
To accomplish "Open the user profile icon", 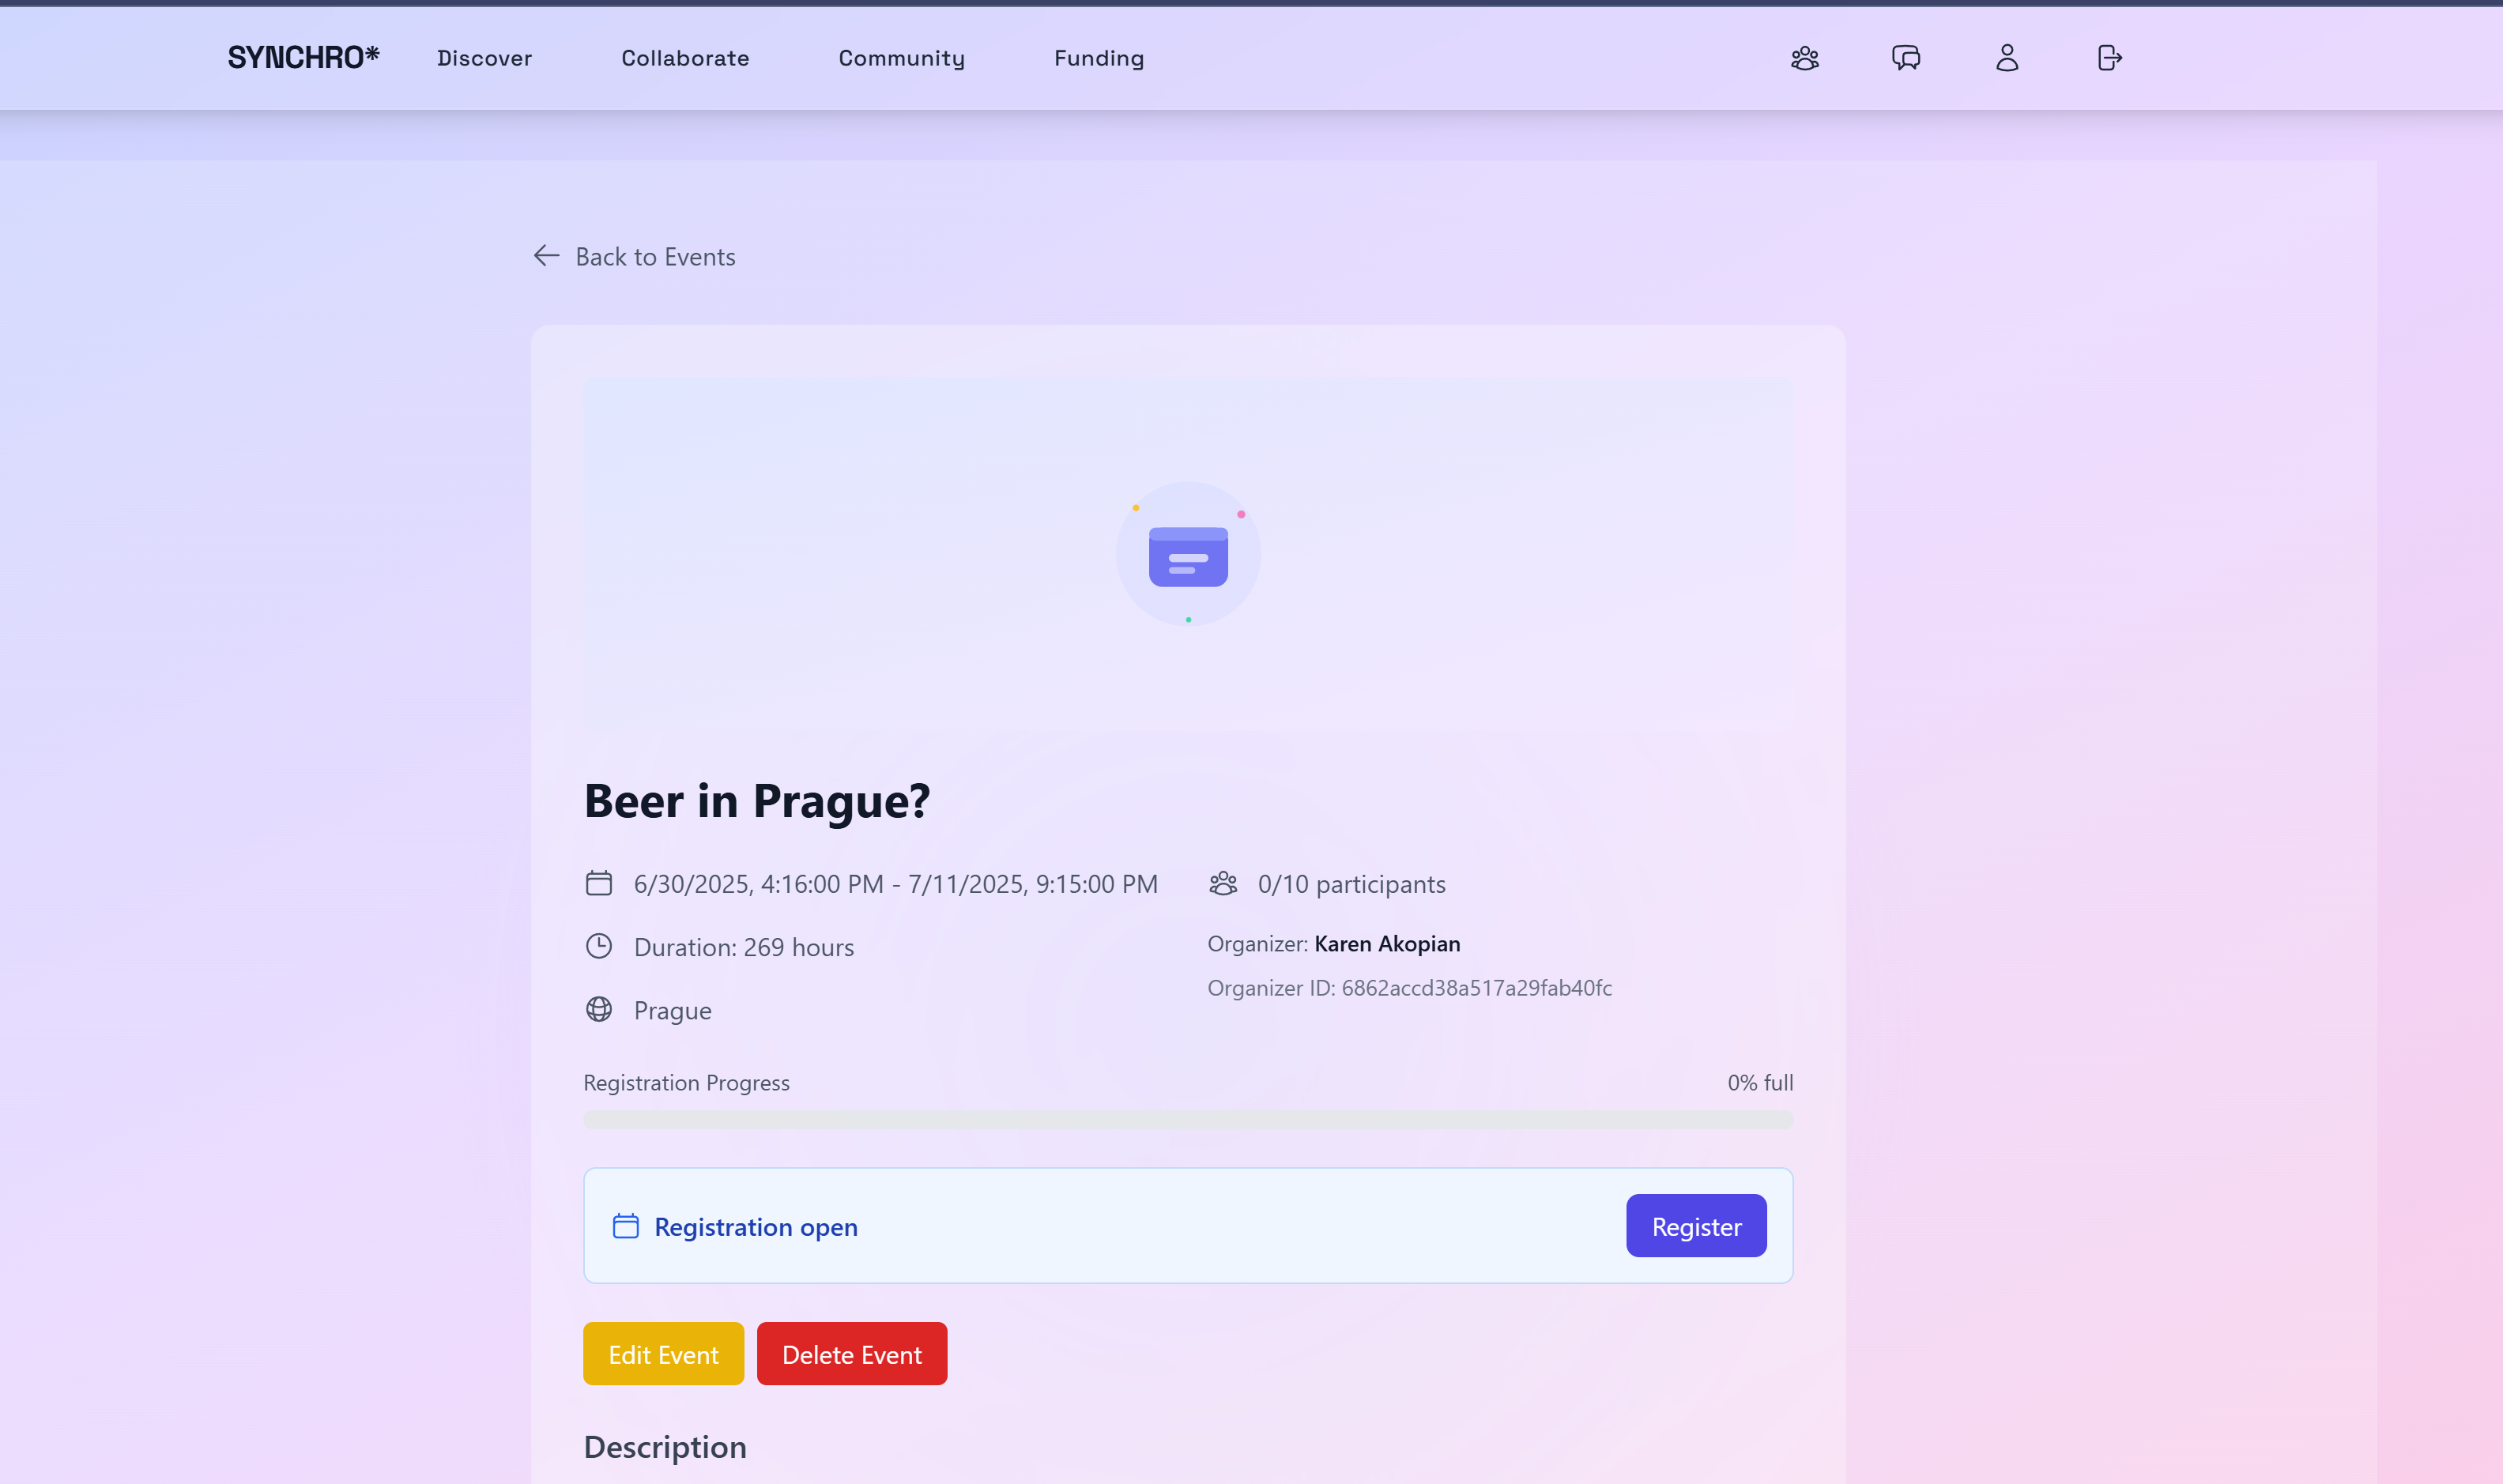I will (x=2007, y=58).
